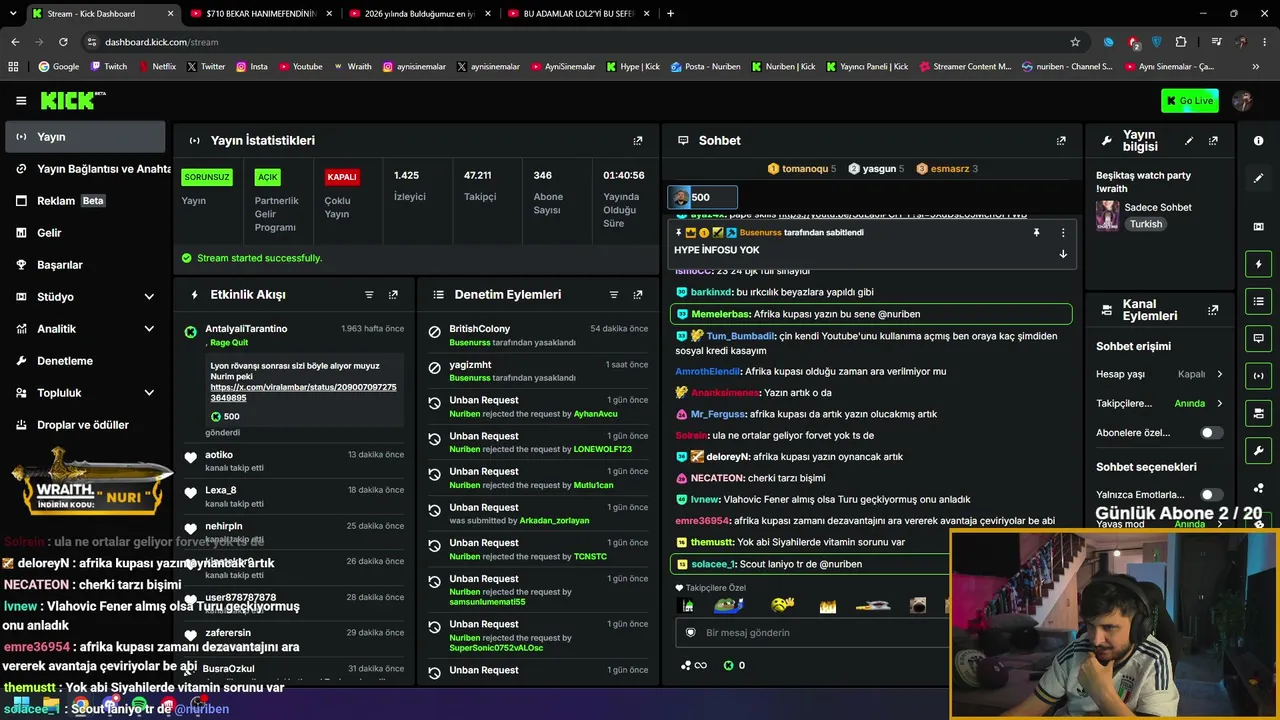1280x720 pixels.
Task: Click the pin icon on pinned message
Action: point(1036,233)
